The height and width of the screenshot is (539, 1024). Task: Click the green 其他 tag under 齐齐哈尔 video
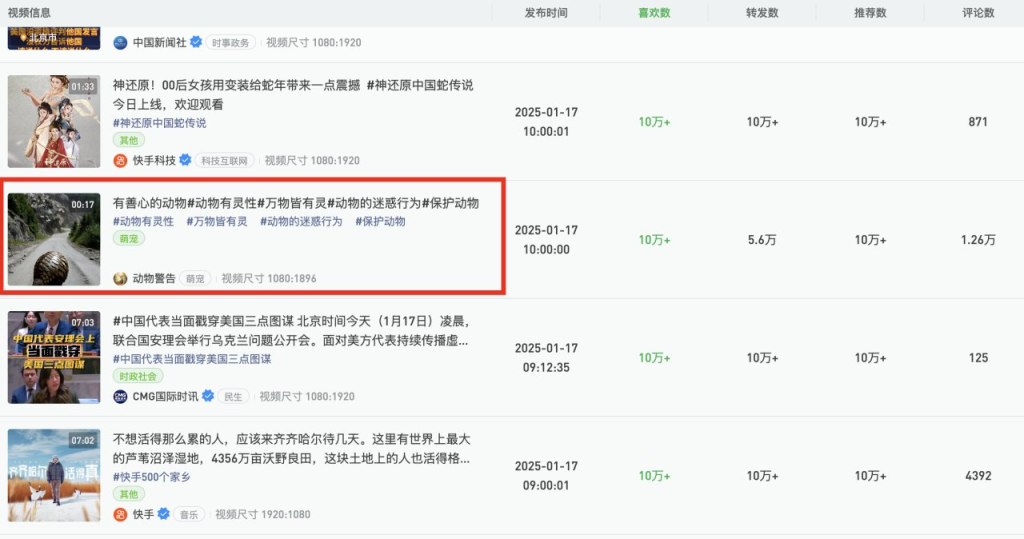coord(129,494)
